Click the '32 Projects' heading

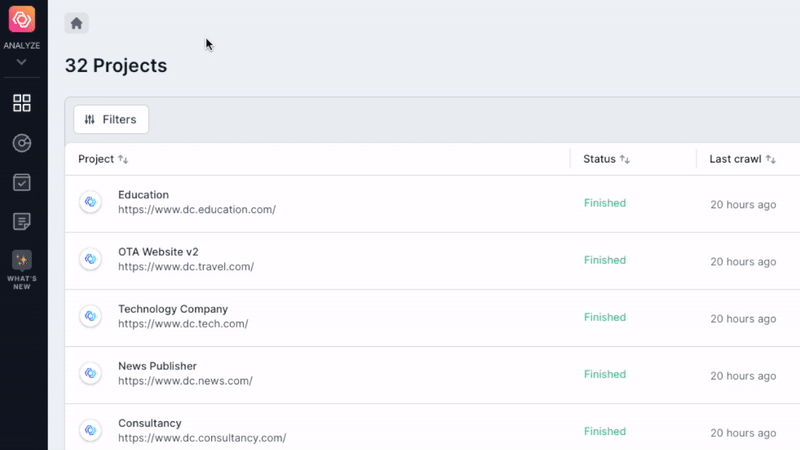pos(116,66)
